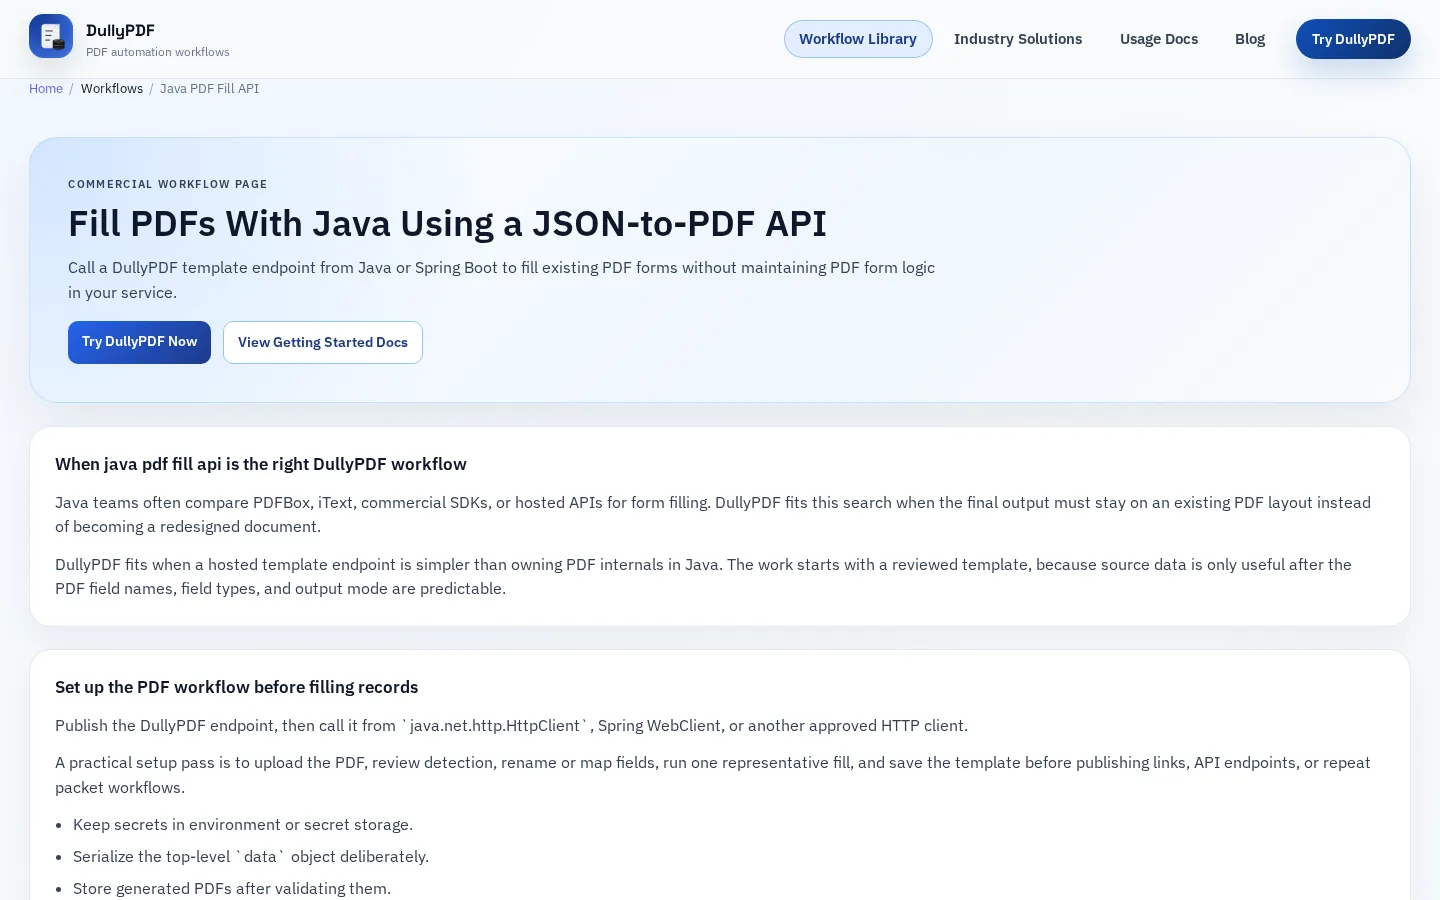Click the 'PDF automation workflows' tagline
Viewport: 1440px width, 900px height.
(158, 52)
